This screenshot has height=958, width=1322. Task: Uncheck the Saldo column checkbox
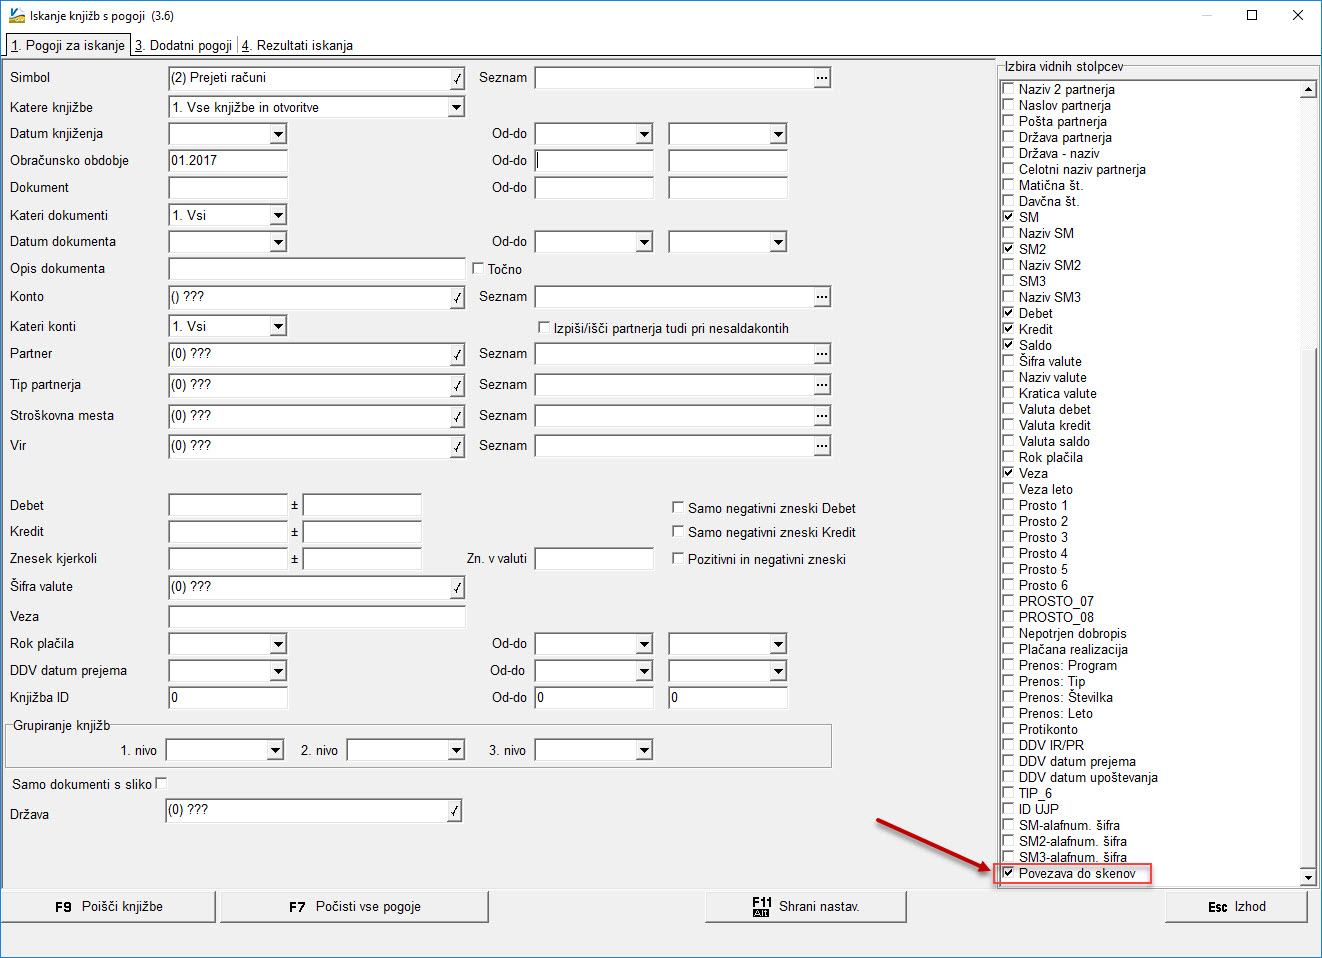[1008, 345]
